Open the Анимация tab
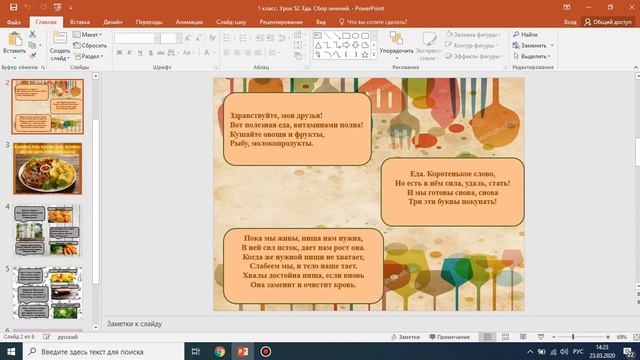Screen dimensions: 640x360 click(x=189, y=22)
